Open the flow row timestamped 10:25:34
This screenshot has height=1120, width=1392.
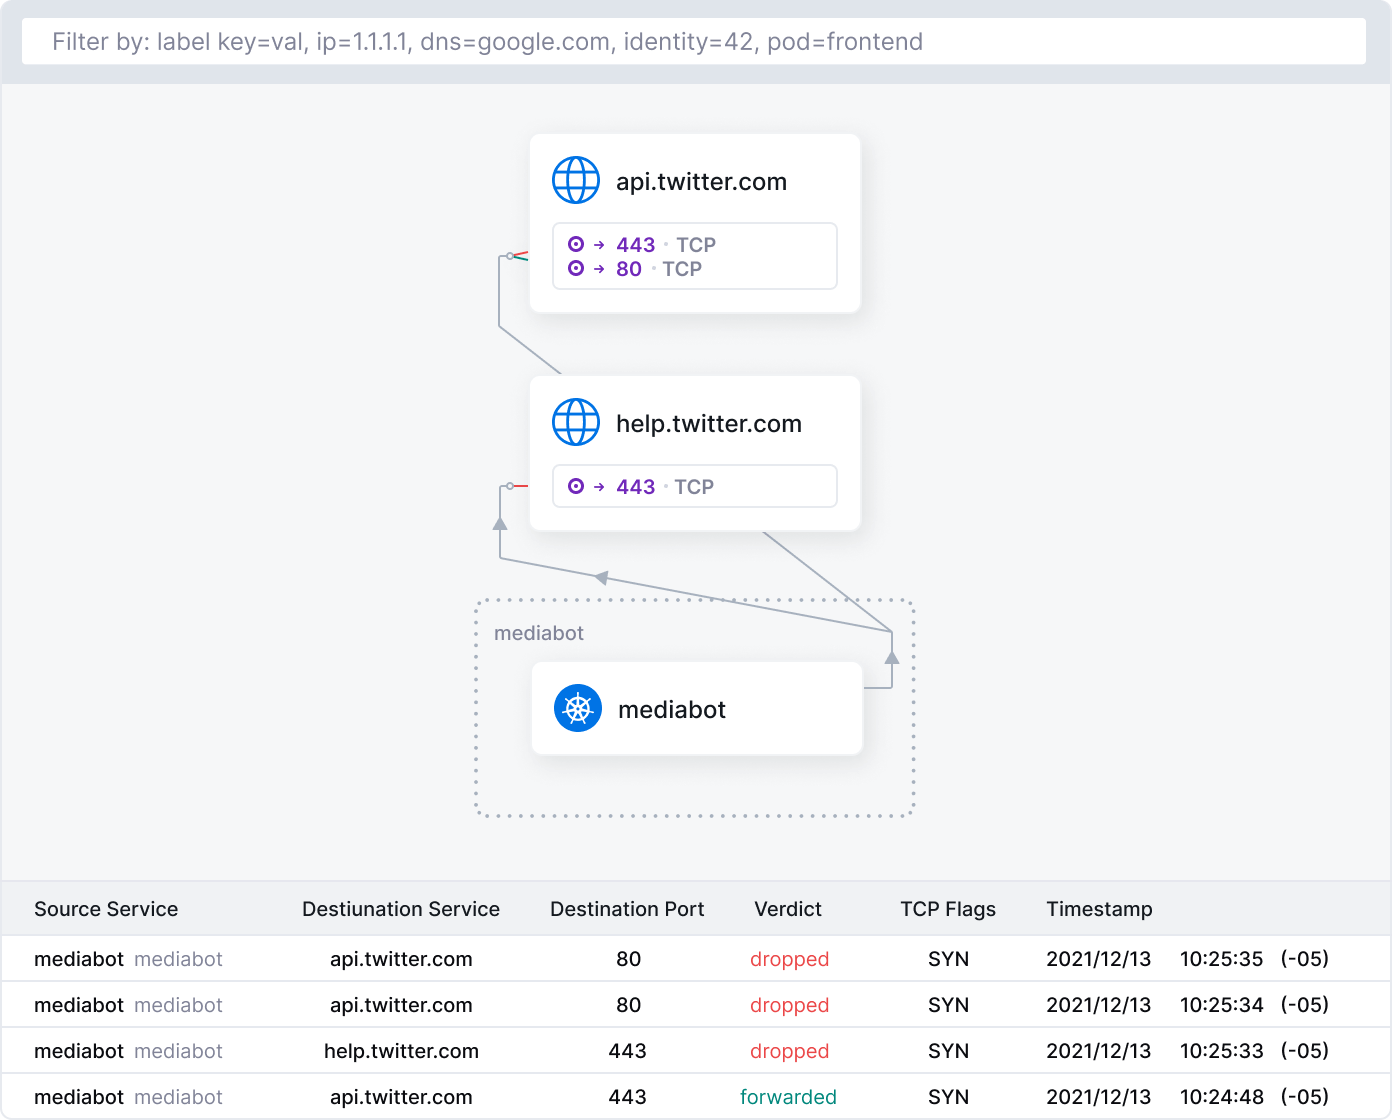(696, 1005)
